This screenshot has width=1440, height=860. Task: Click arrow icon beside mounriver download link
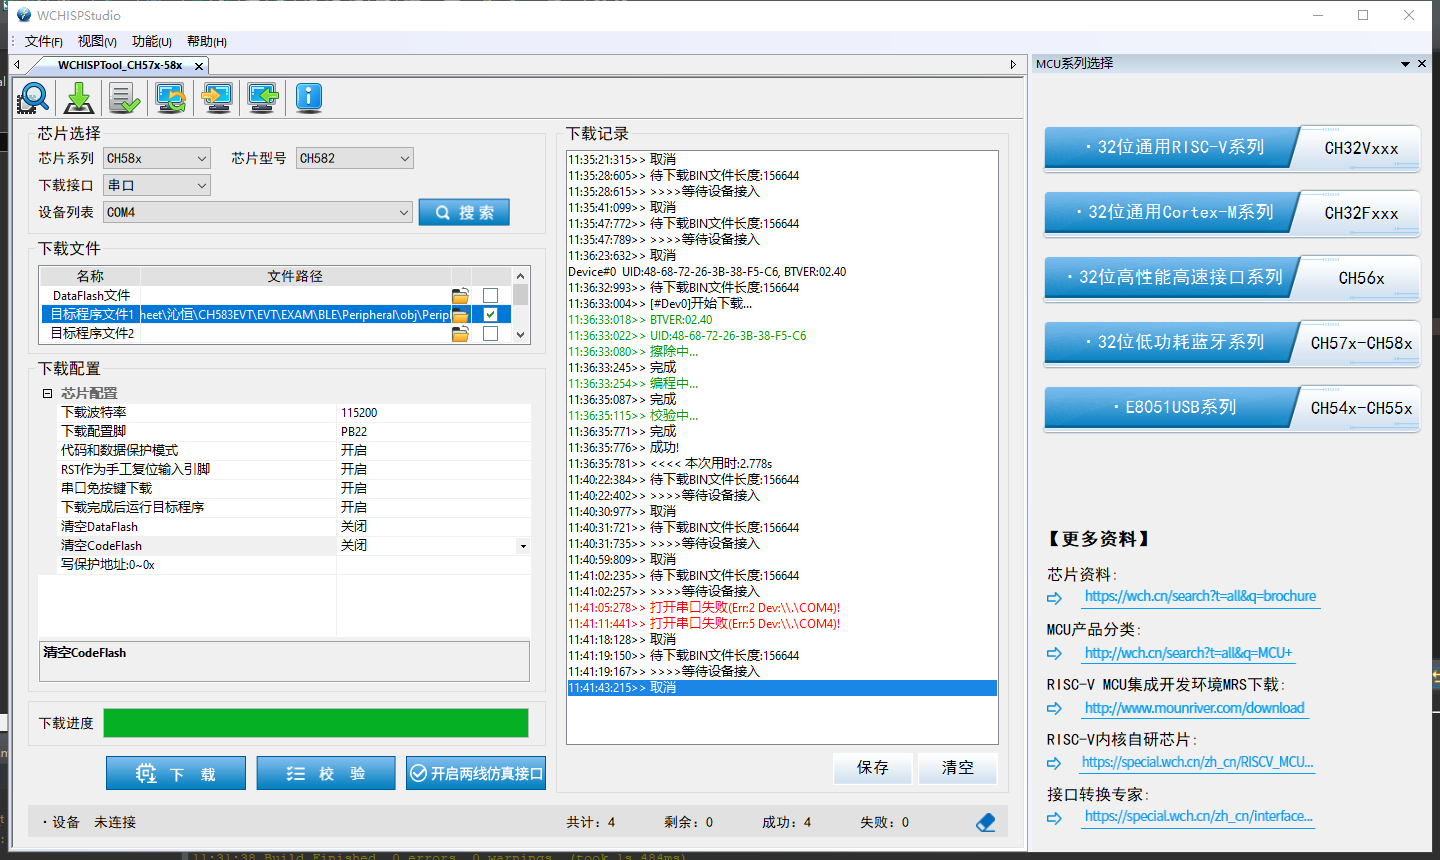pos(1055,708)
